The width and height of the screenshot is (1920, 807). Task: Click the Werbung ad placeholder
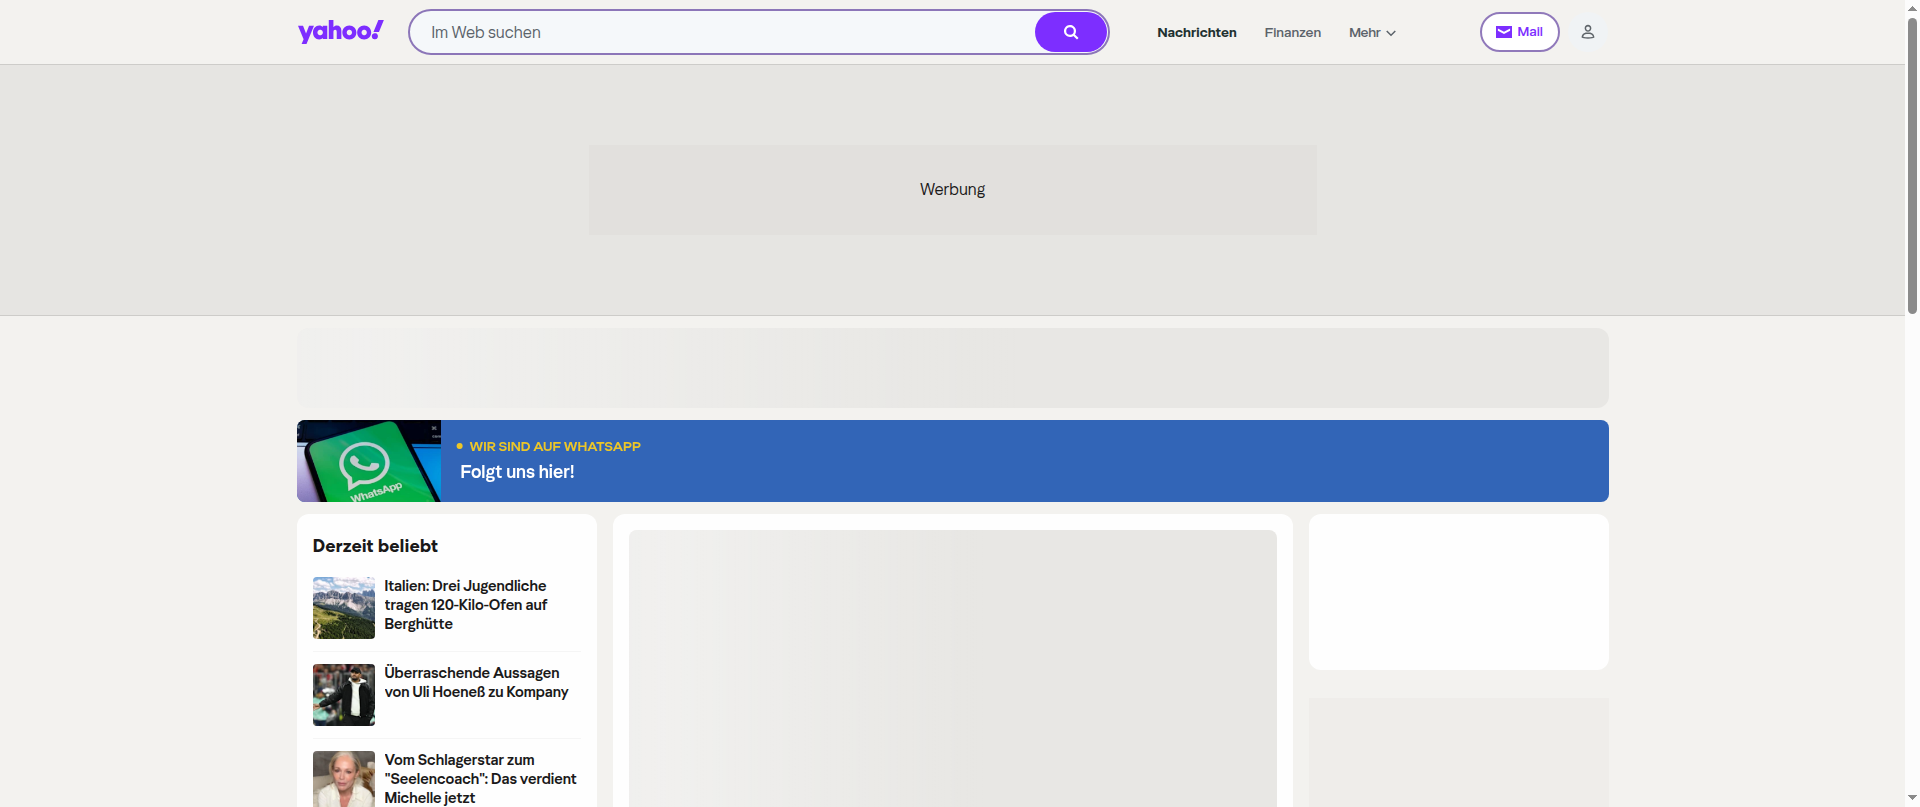pos(952,190)
